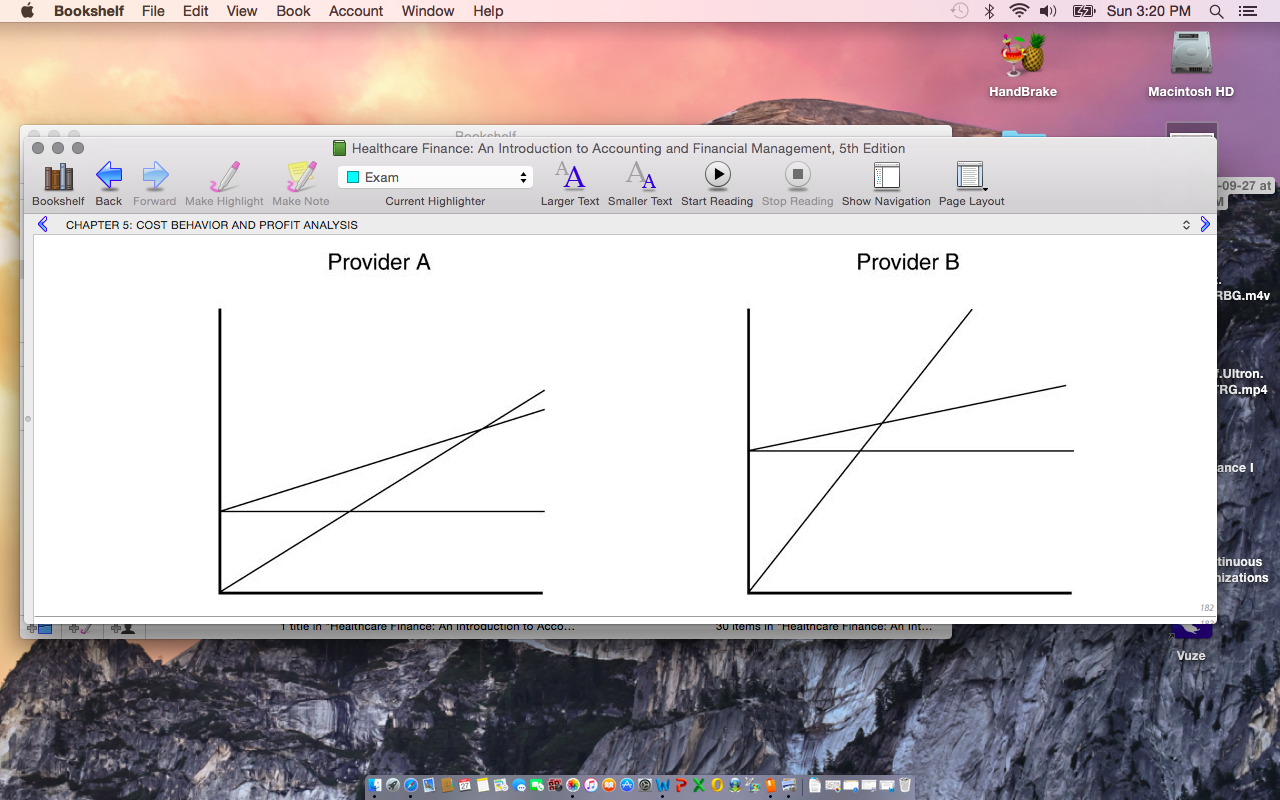Switch to Page Layout view
This screenshot has height=800, width=1280.
(x=970, y=178)
